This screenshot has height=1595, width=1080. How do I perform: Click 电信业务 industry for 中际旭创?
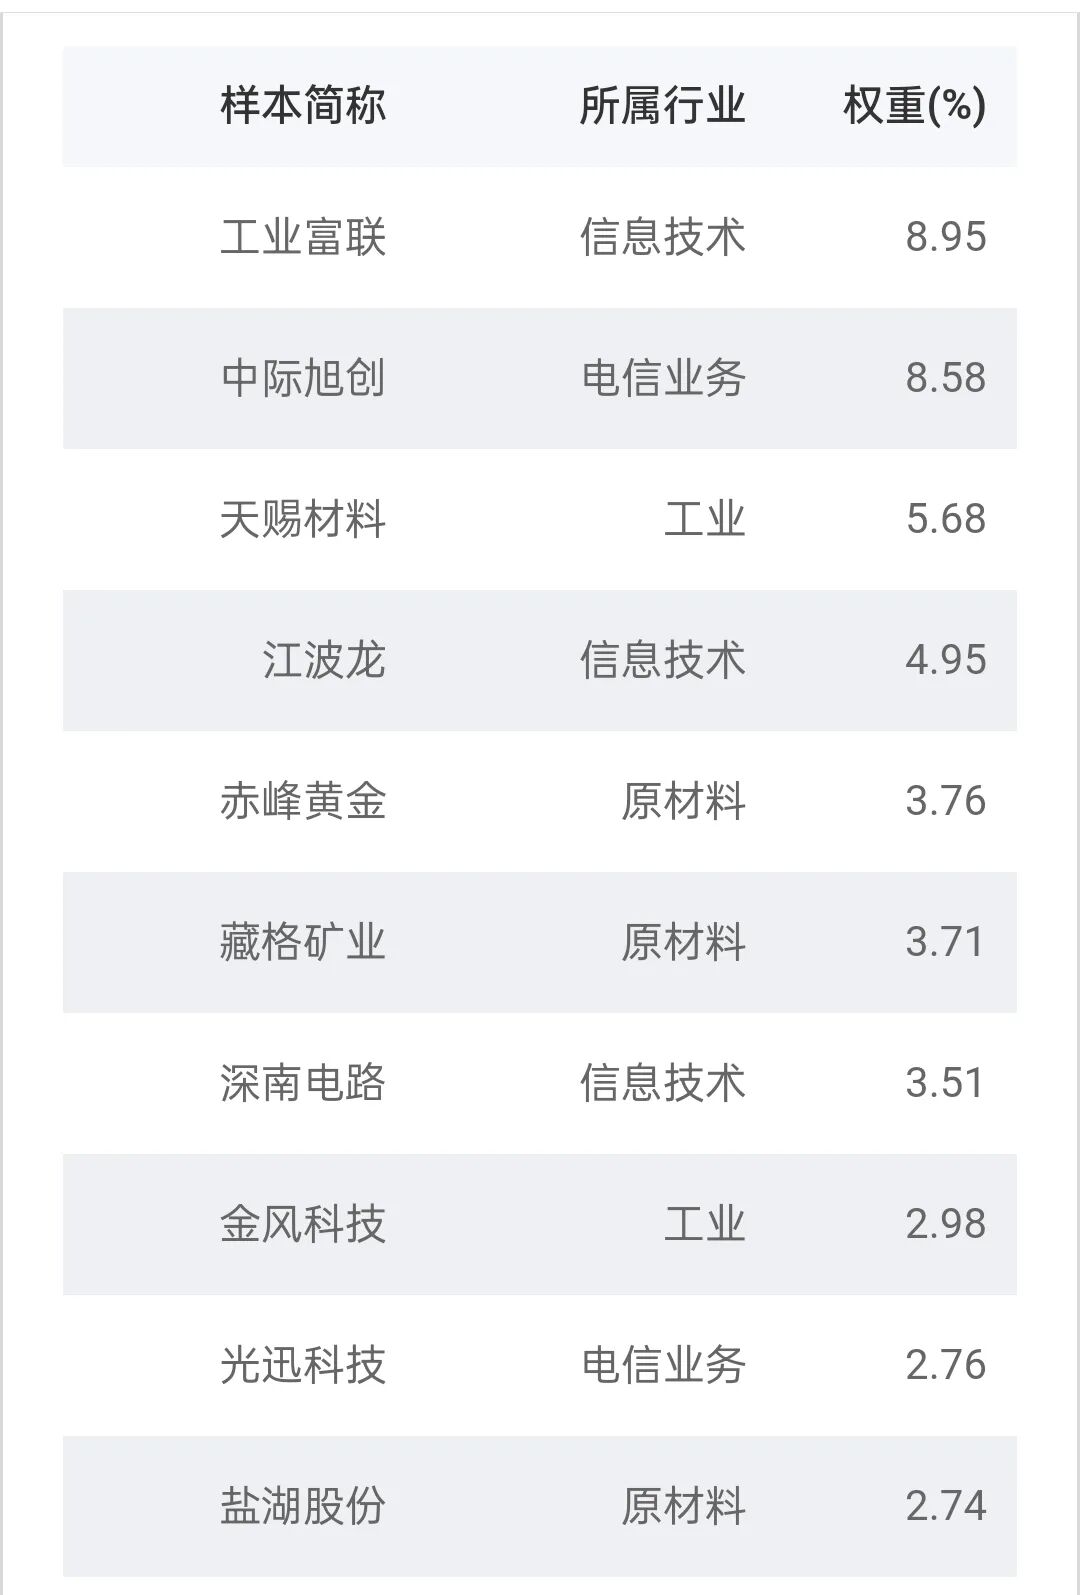click(x=663, y=378)
